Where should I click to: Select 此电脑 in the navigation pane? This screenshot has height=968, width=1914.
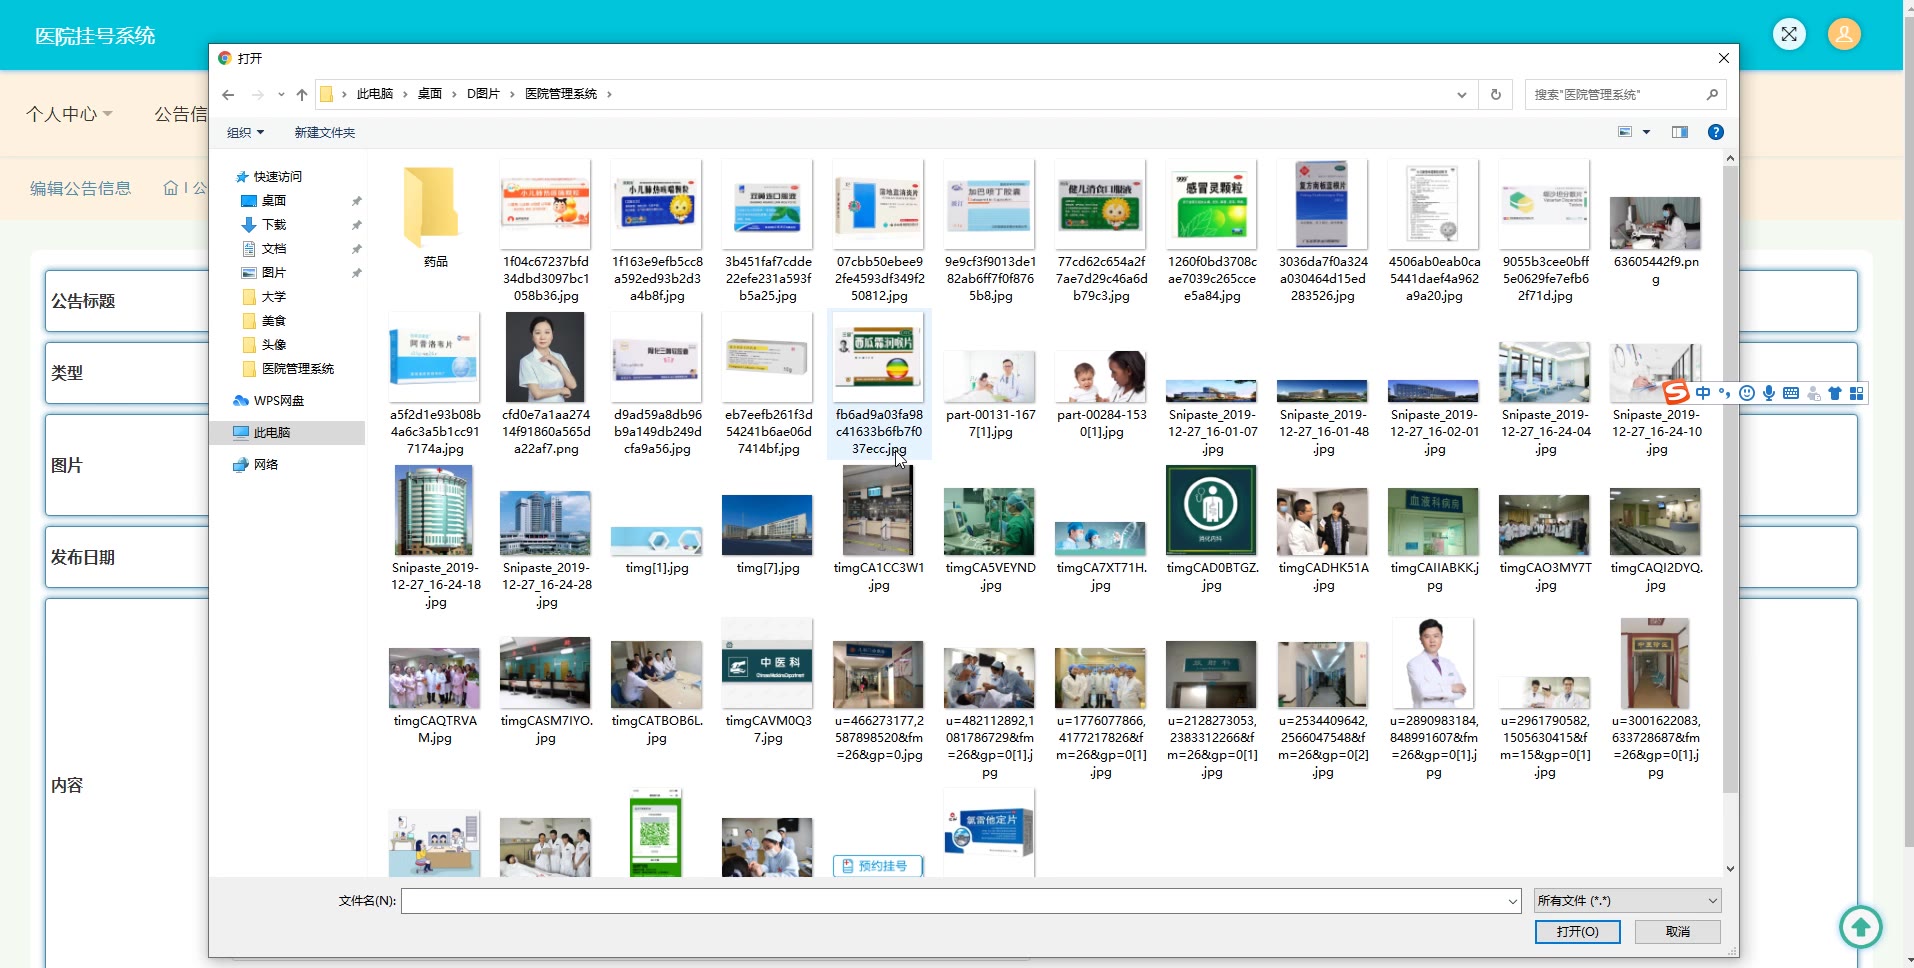click(271, 433)
